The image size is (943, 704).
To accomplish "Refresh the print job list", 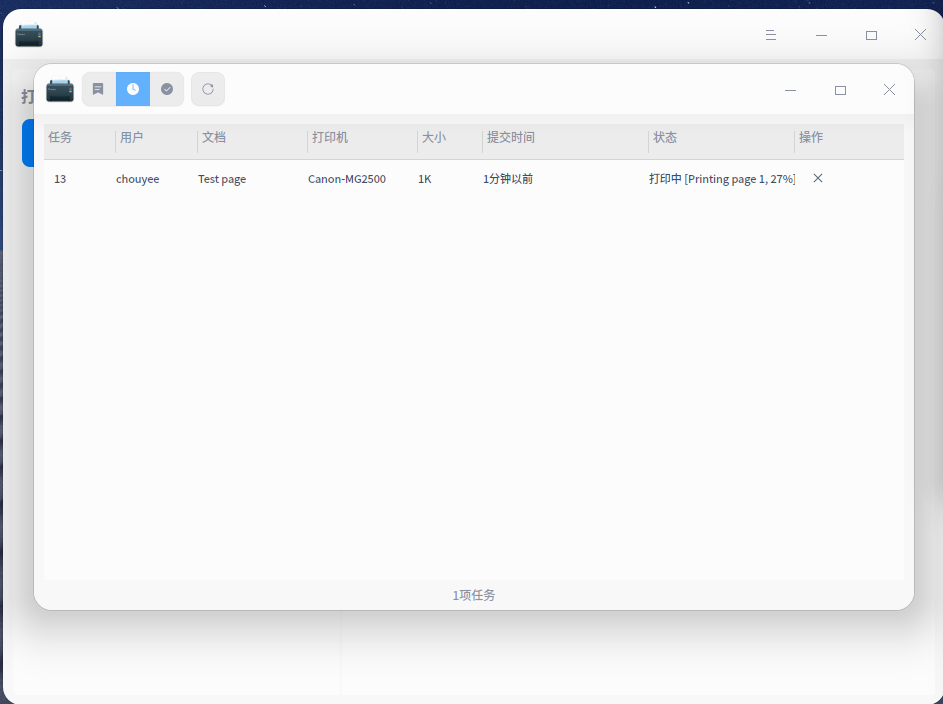I will tap(208, 89).
